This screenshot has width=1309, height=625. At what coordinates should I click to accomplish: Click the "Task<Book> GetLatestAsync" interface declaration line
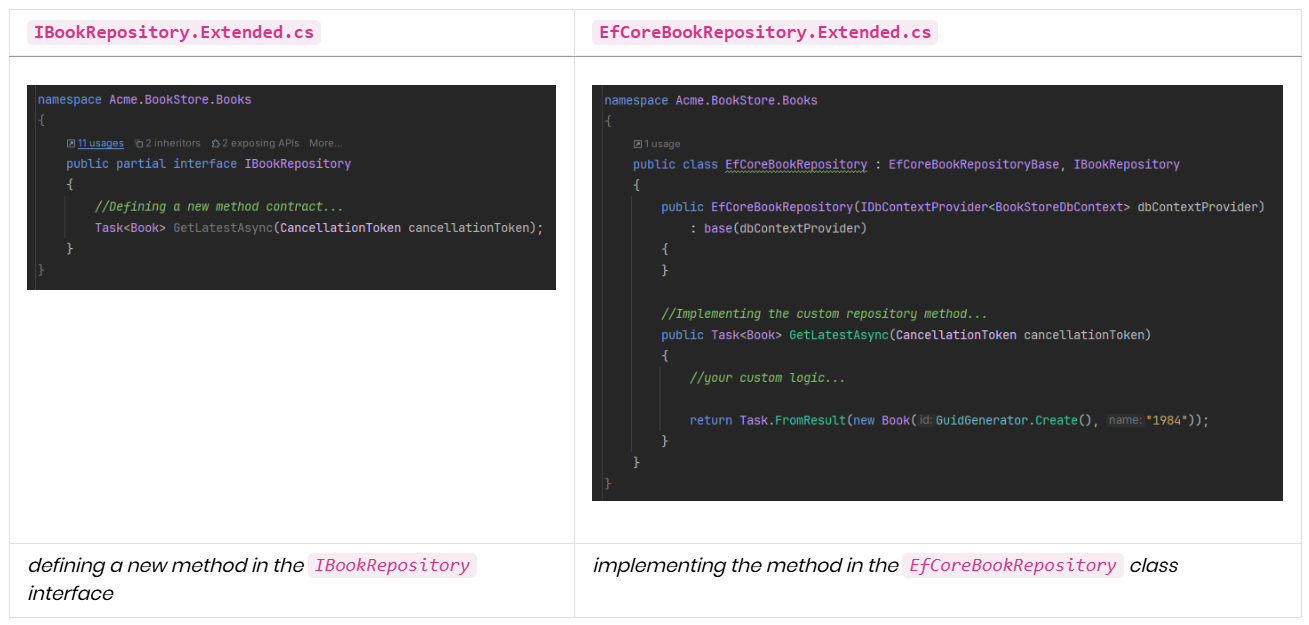click(x=319, y=227)
